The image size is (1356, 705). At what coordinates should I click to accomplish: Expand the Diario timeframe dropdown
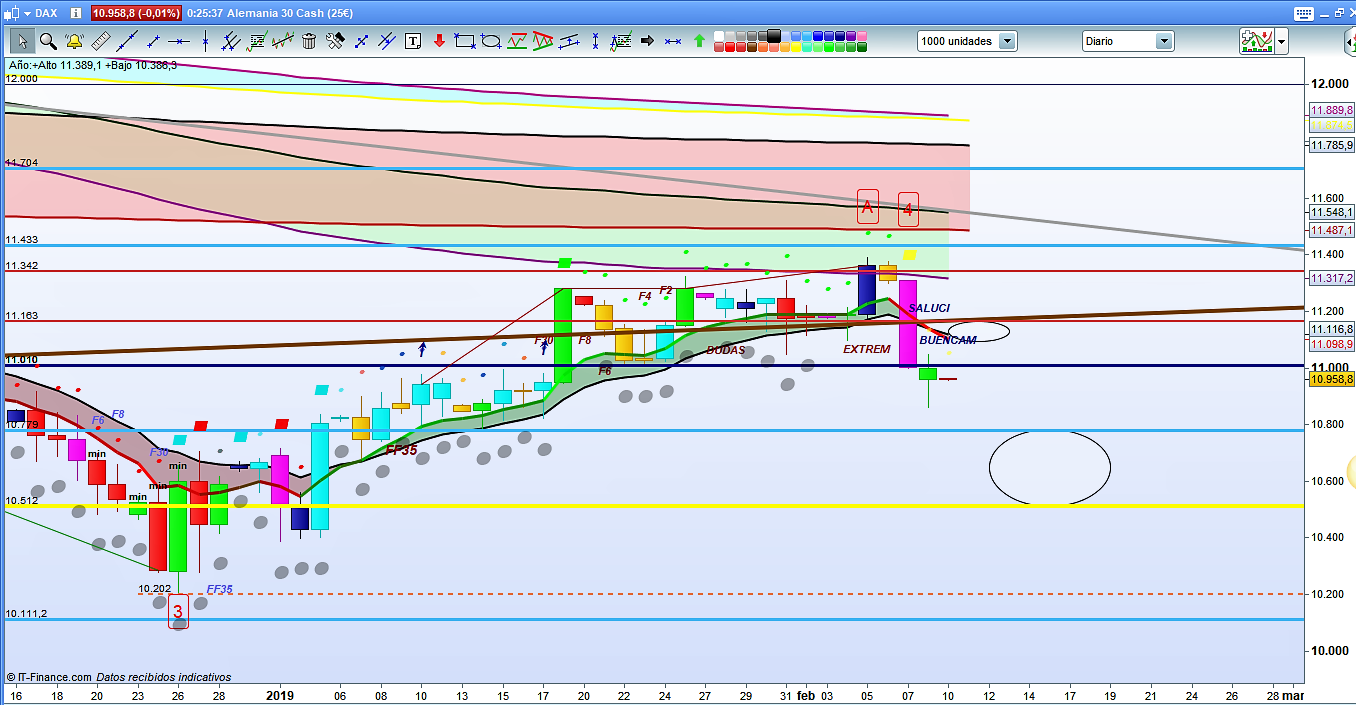pyautogui.click(x=1164, y=41)
